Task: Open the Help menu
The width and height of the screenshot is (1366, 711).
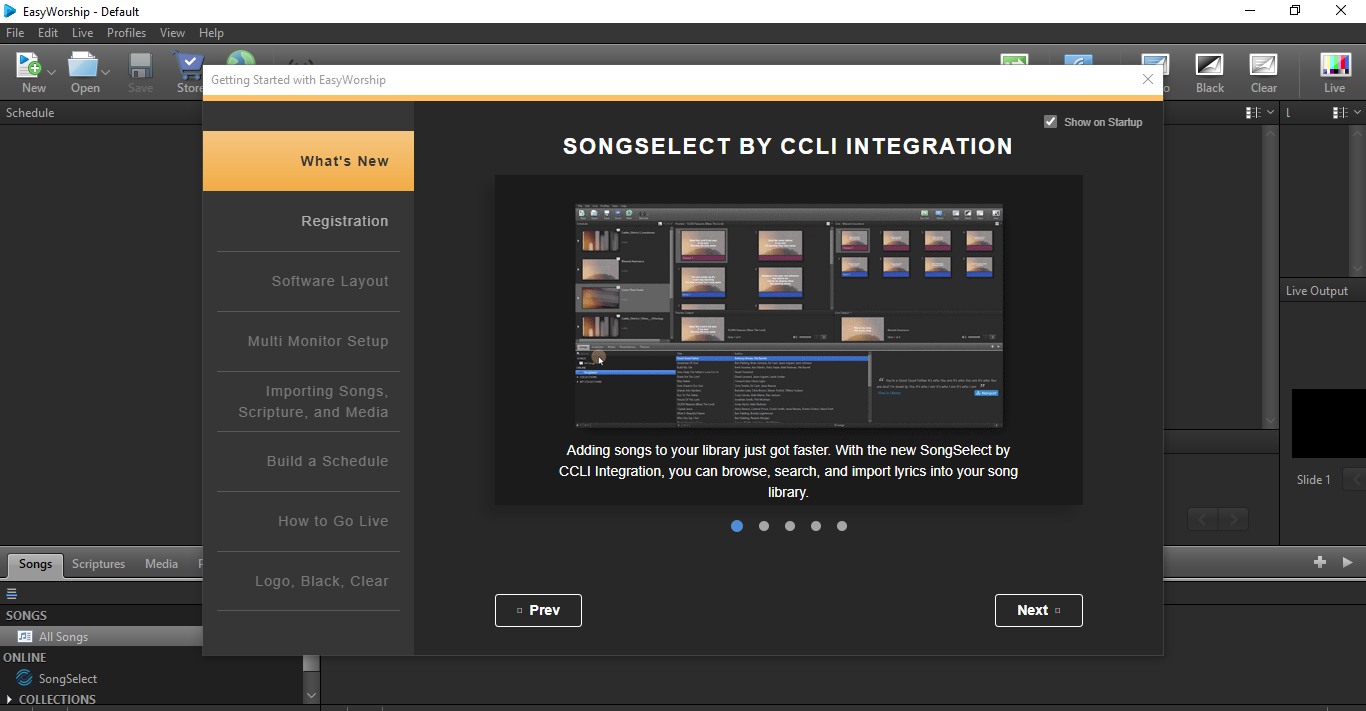Action: 211,33
